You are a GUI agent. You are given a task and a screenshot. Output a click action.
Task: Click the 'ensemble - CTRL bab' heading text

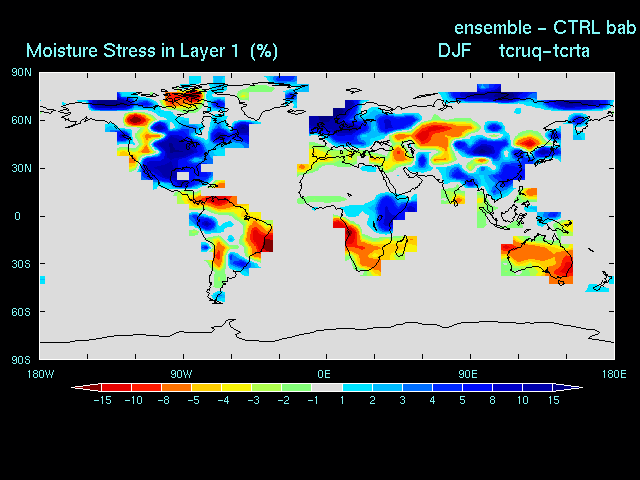point(545,26)
